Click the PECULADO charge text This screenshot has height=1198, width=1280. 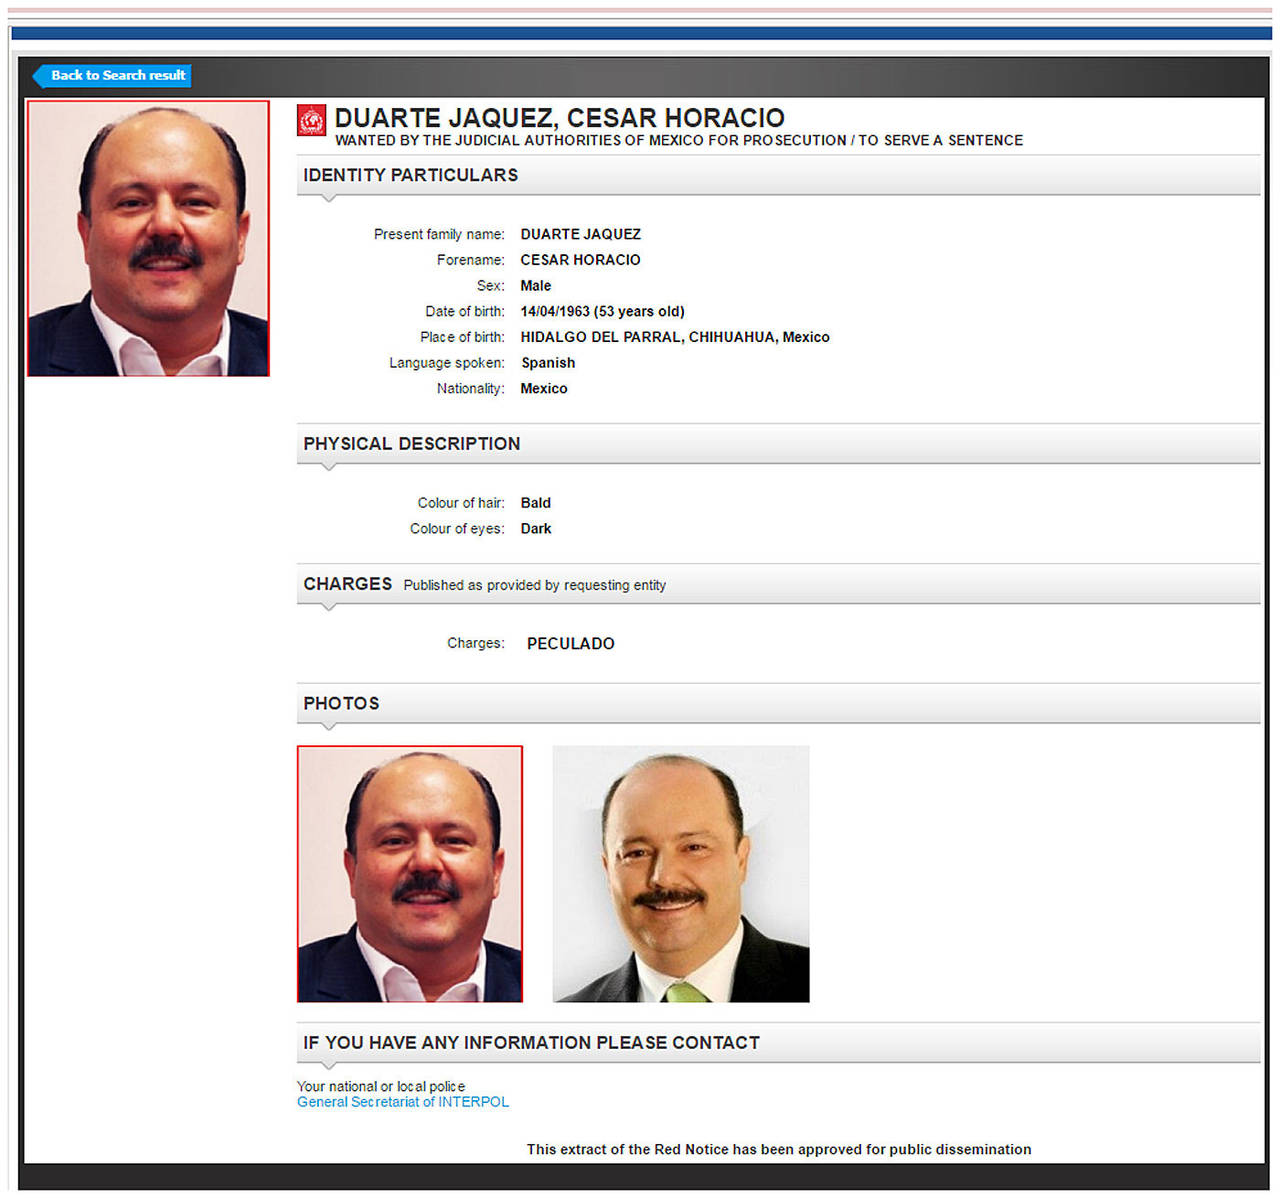point(570,644)
